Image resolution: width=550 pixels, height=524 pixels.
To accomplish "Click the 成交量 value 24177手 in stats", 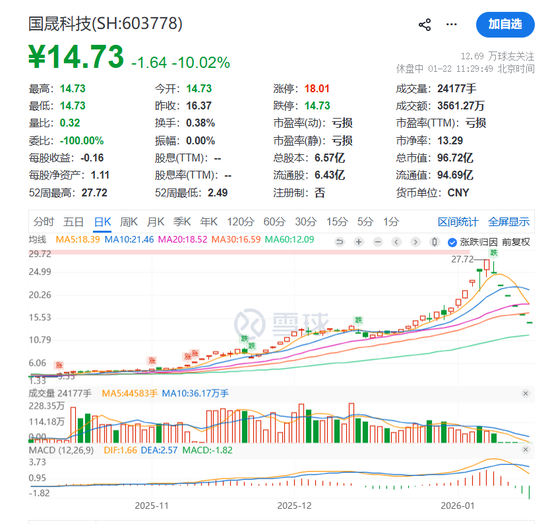I will click(x=456, y=88).
